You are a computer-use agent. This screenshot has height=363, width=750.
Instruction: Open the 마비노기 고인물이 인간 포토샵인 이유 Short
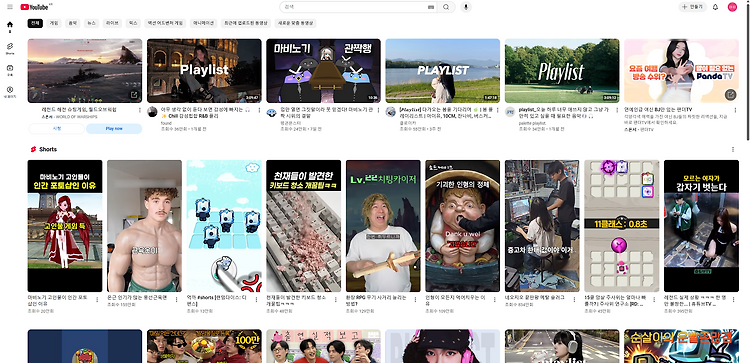[65, 226]
